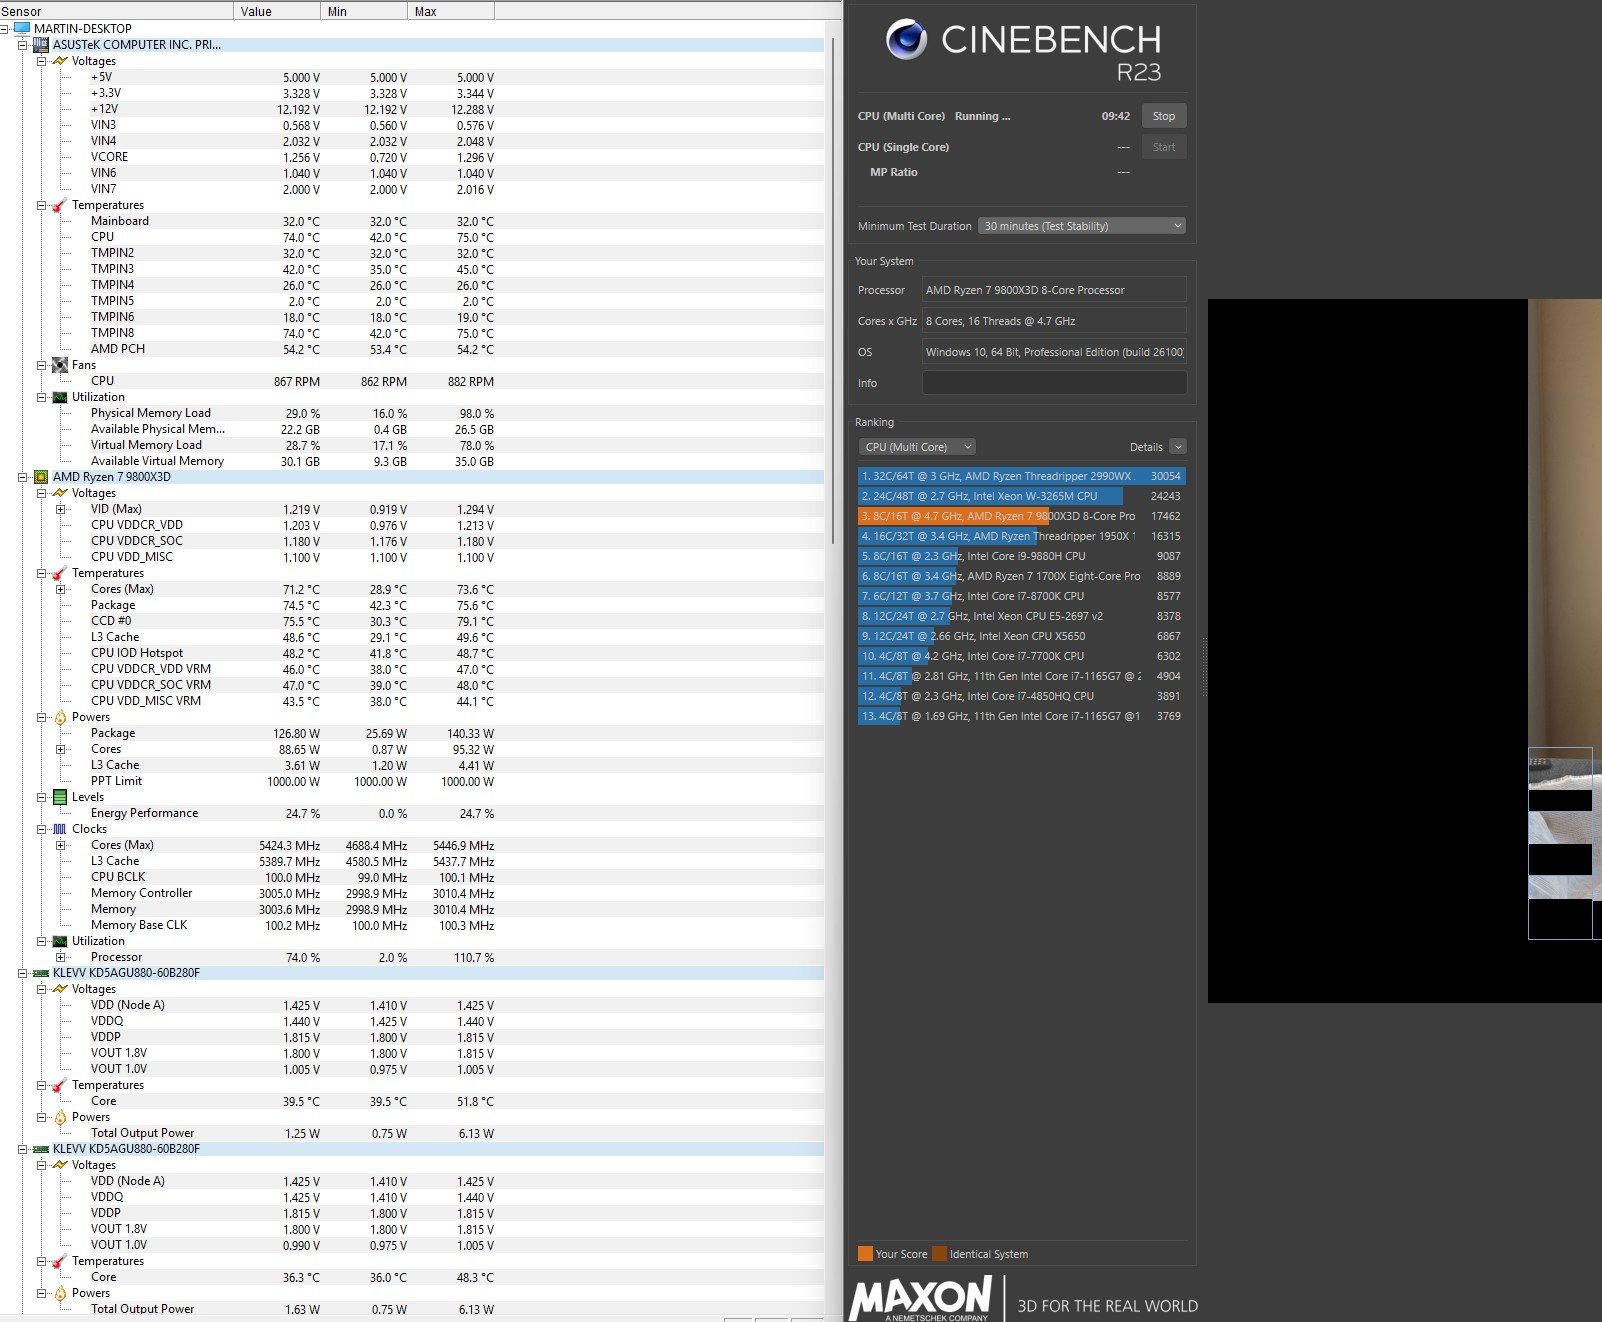This screenshot has width=1602, height=1322.
Task: Click the Powers icon above Total Output Power 1.25 W
Action: [x=60, y=1116]
